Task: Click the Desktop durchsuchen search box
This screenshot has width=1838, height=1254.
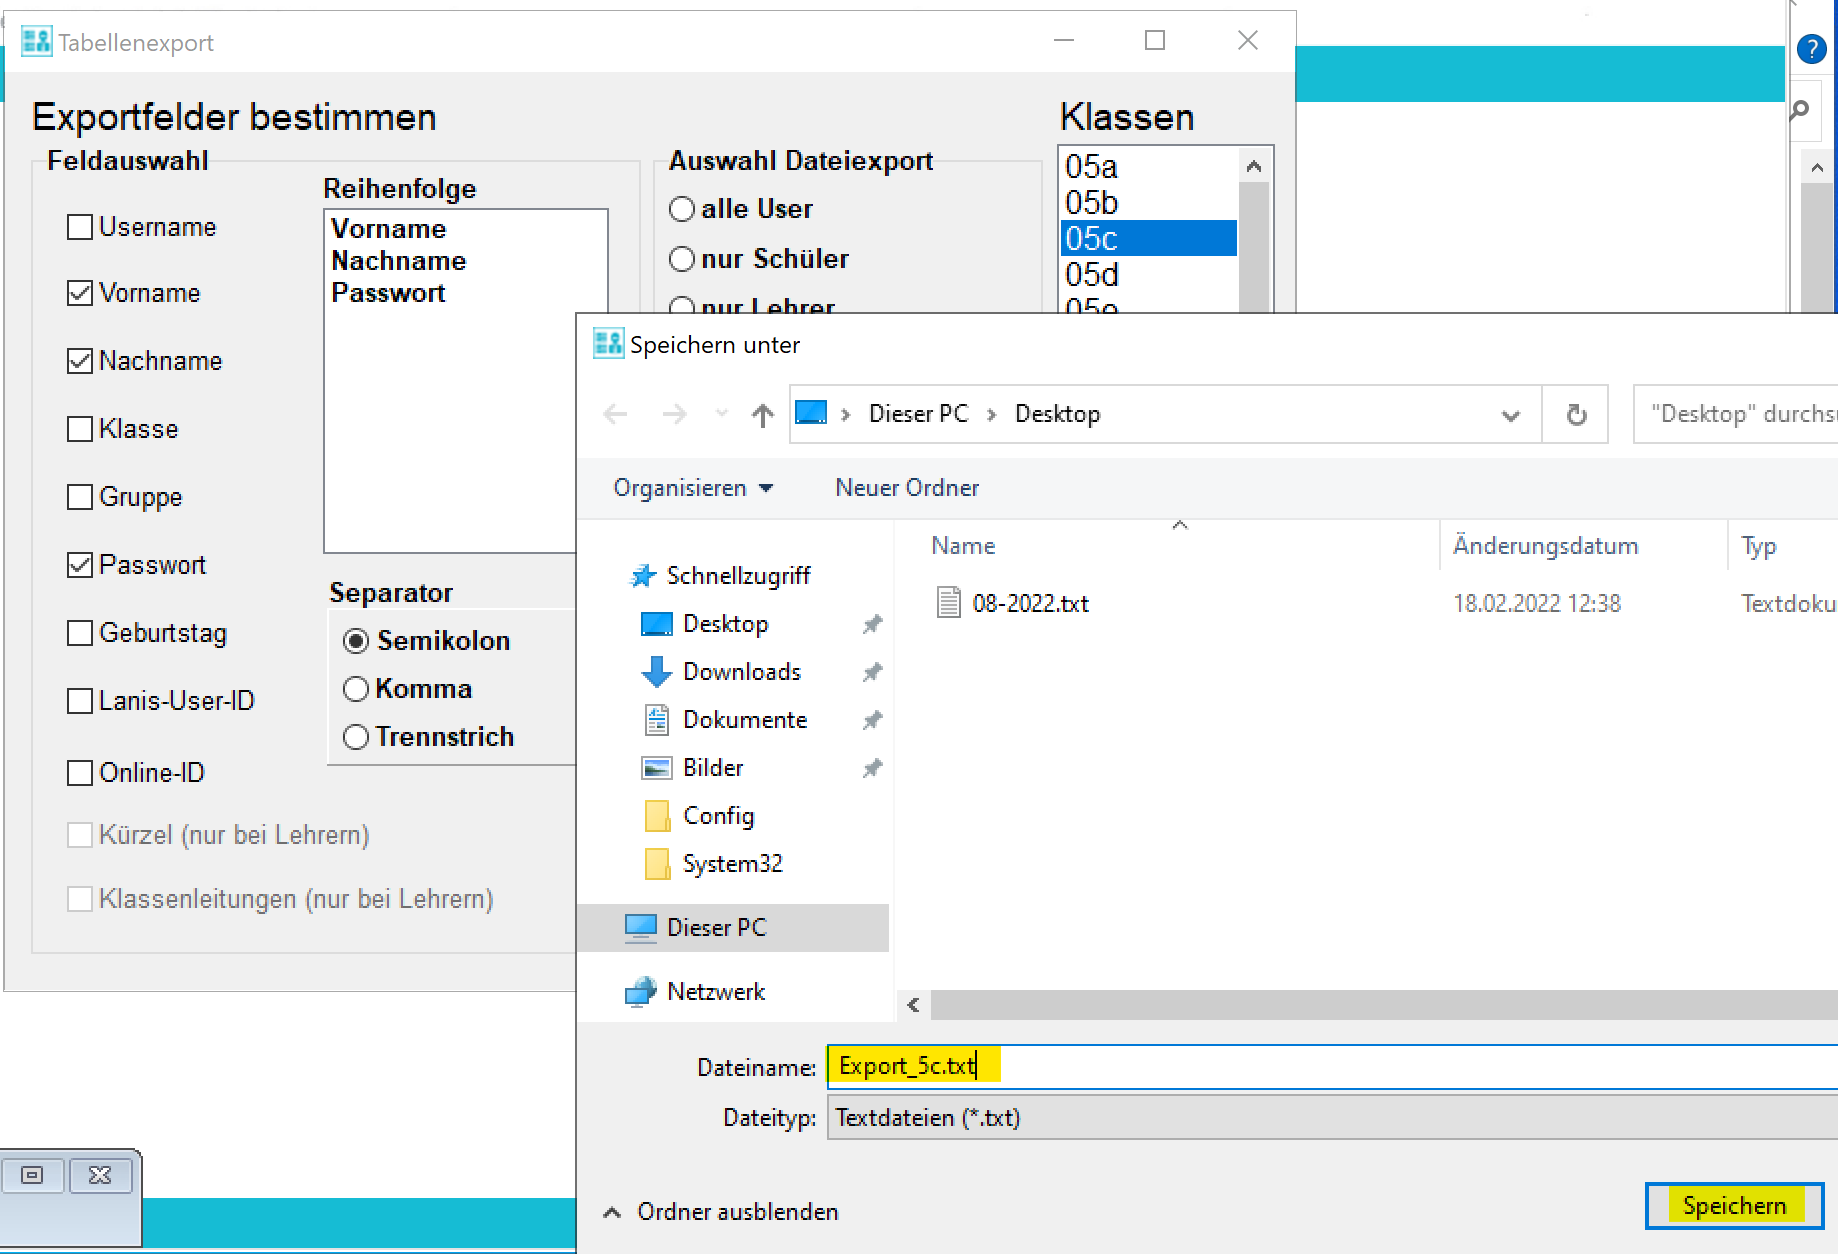Action: tap(1736, 414)
